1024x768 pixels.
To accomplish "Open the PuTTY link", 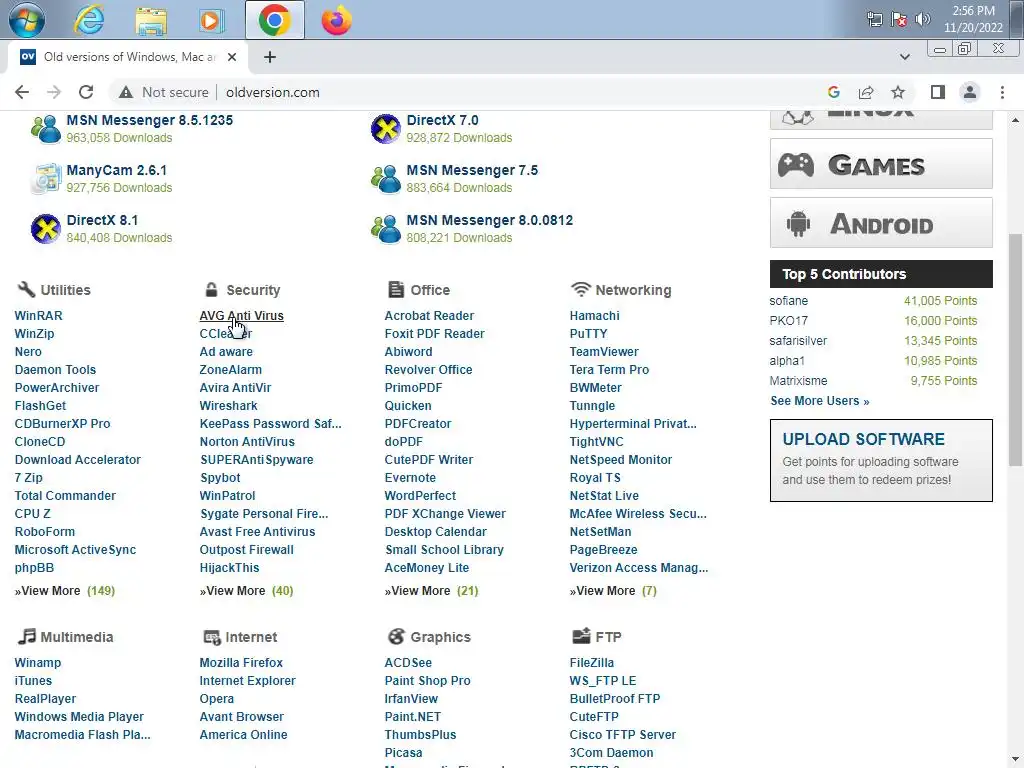I will pyautogui.click(x=588, y=334).
